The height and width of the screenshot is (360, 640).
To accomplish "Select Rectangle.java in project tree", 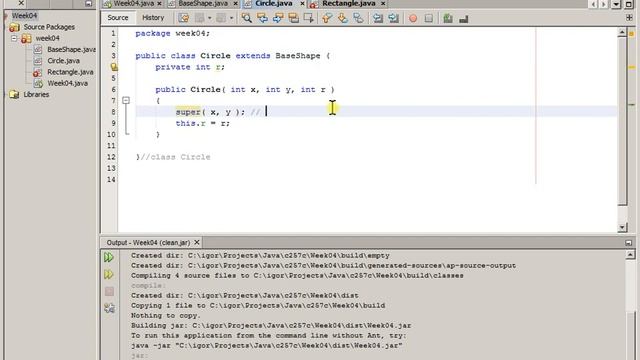I will click(70, 72).
